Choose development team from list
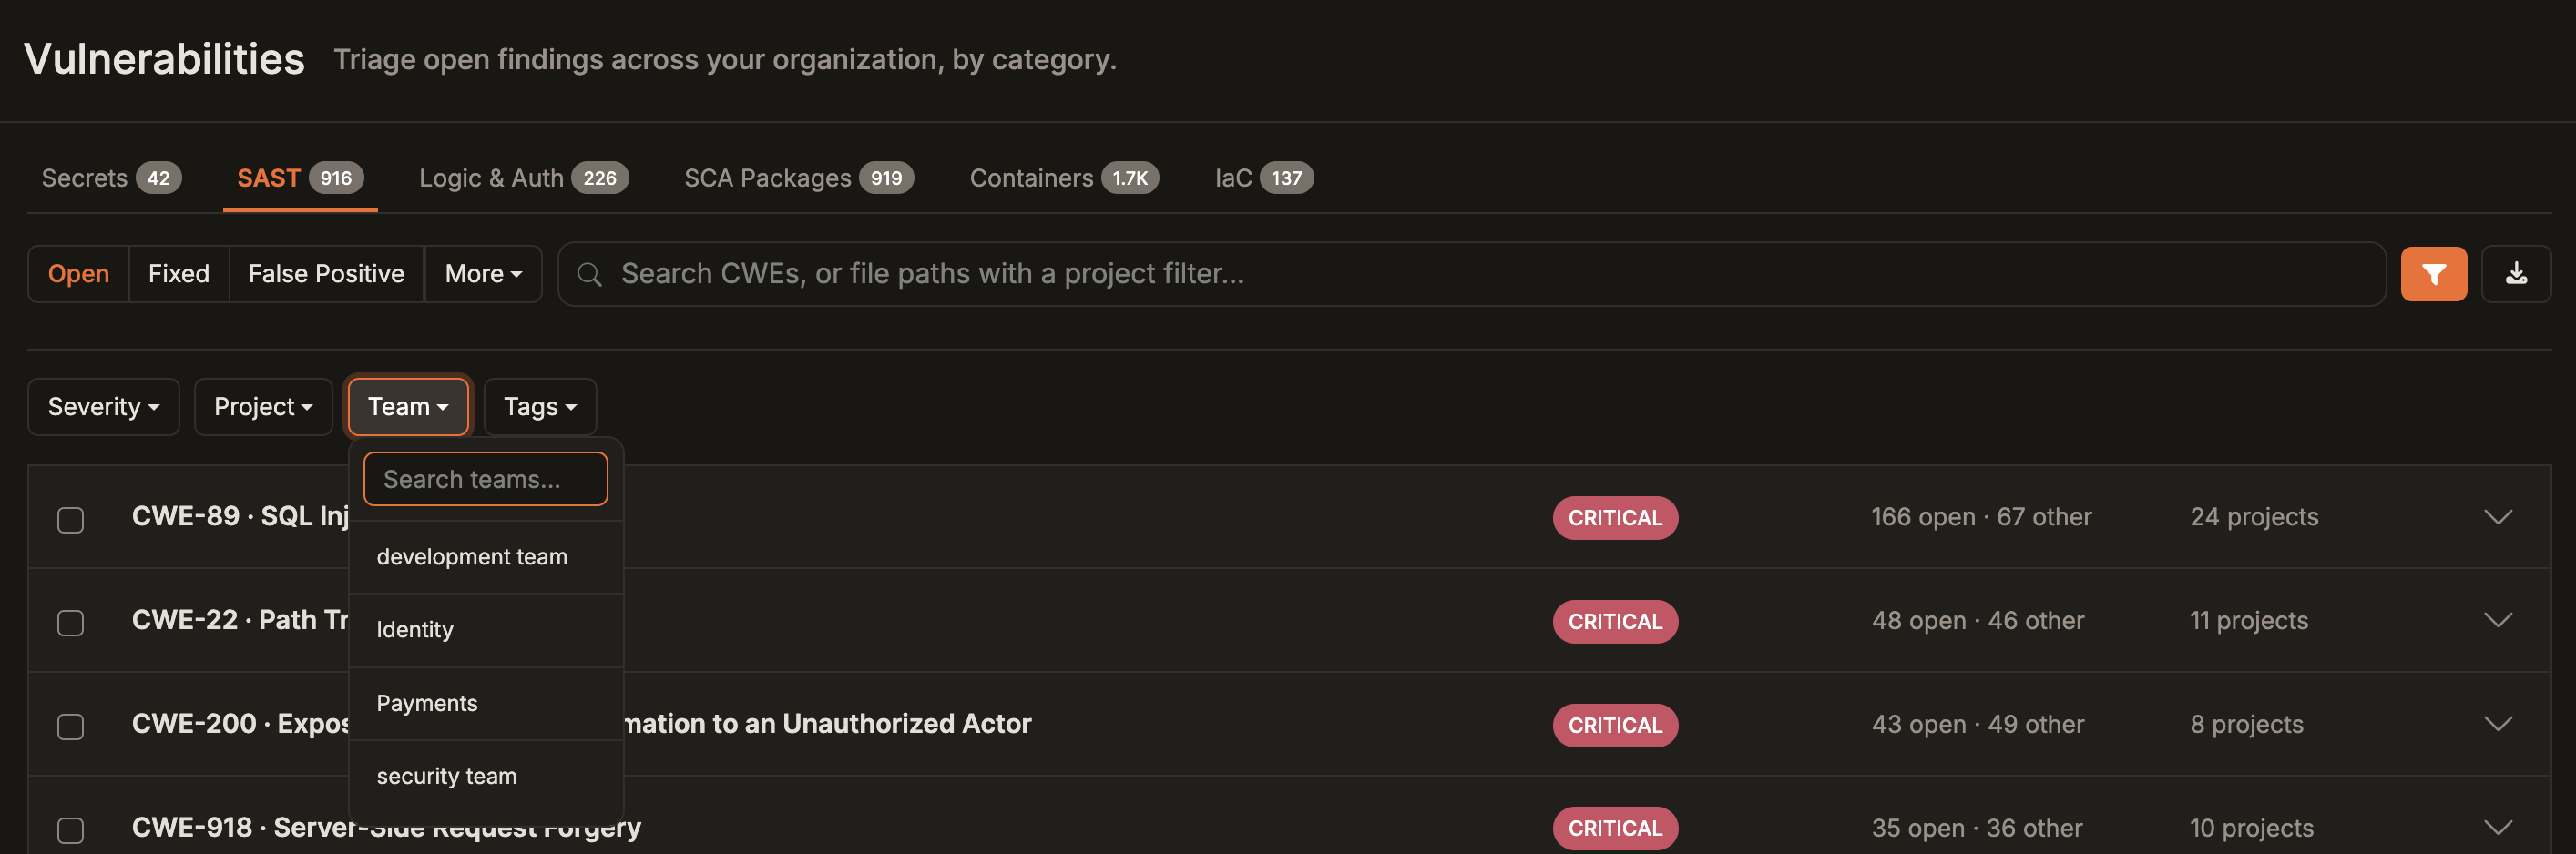This screenshot has width=2576, height=854. click(486, 557)
